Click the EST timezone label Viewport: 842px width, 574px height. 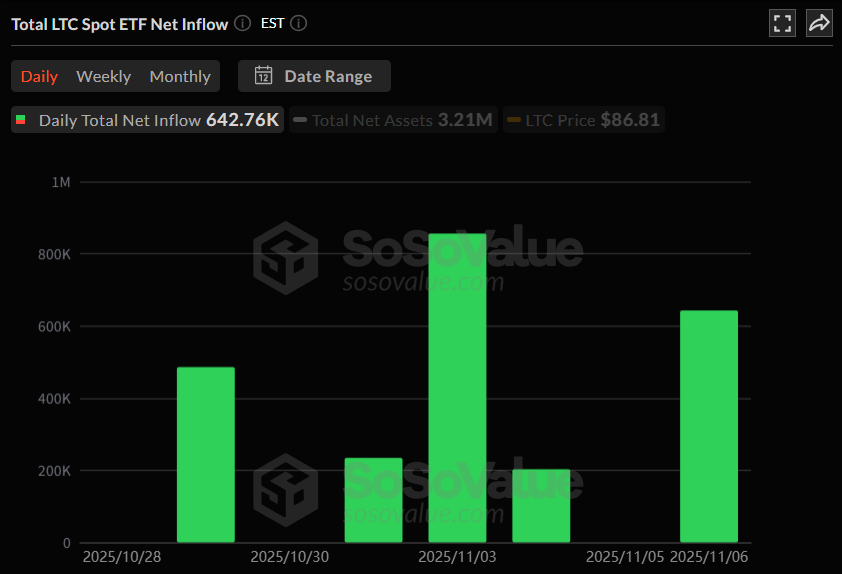pyautogui.click(x=272, y=23)
